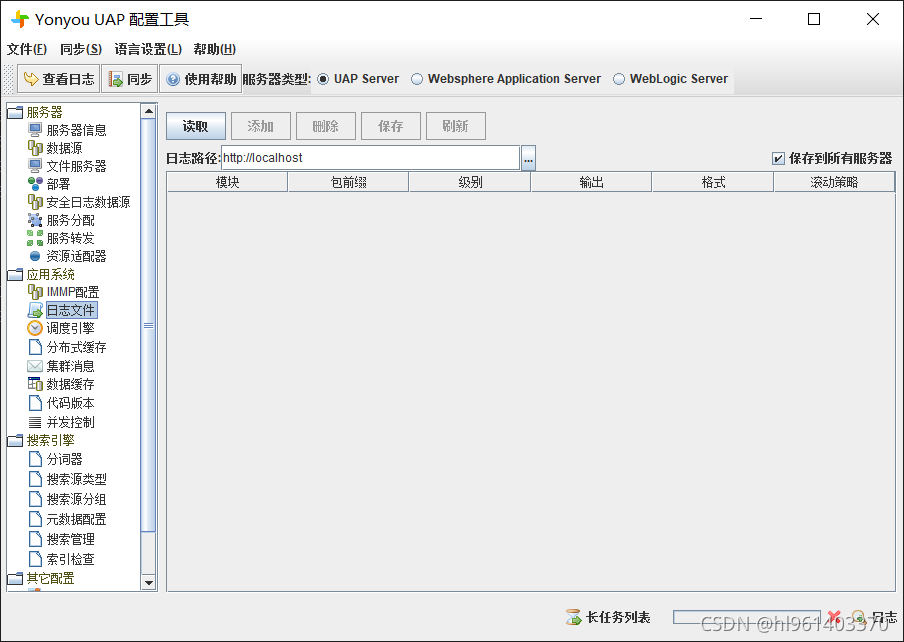Image resolution: width=904 pixels, height=642 pixels.
Task: Click the 查看日志 toolbar icon
Action: coord(31,79)
